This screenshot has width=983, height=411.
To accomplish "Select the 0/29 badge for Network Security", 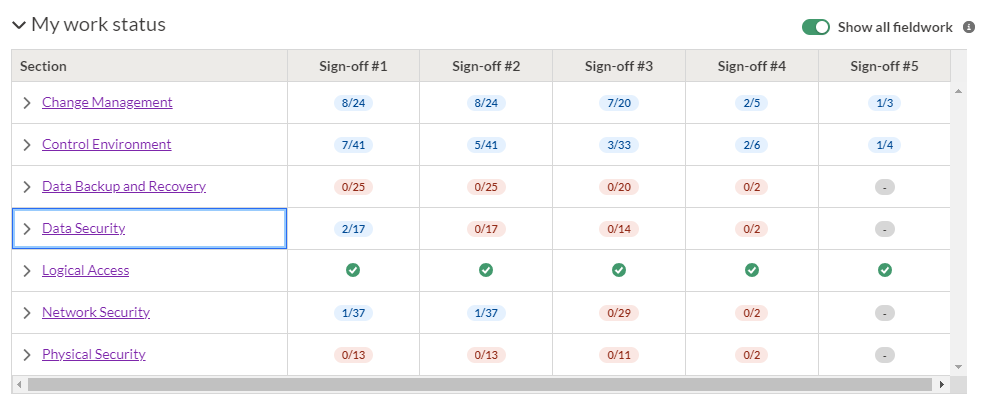I will coord(619,313).
